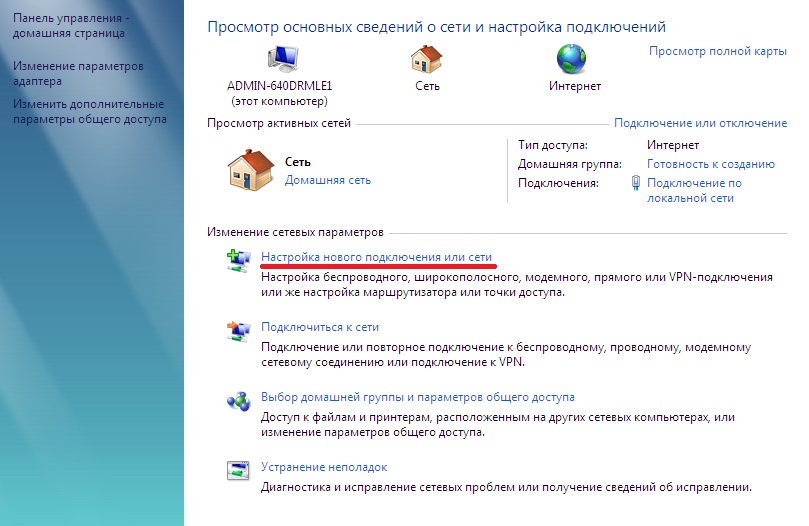Screen dimensions: 809x526
Task: Click the Подключения label
Action: [x=558, y=183]
